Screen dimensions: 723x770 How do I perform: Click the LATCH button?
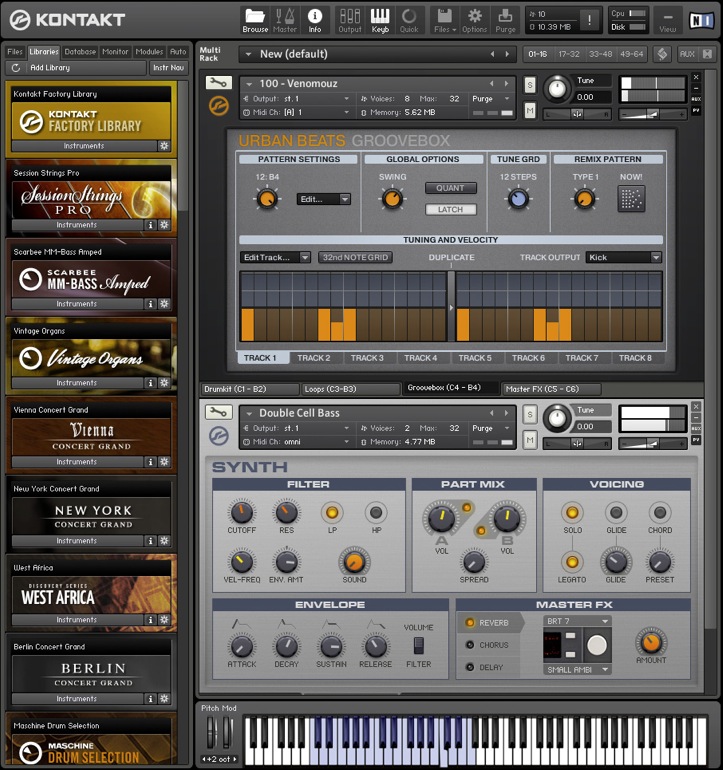pyautogui.click(x=450, y=210)
